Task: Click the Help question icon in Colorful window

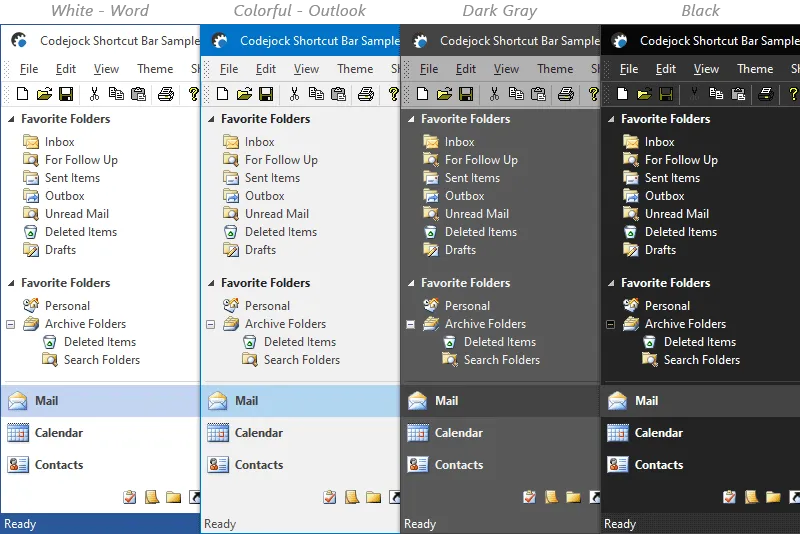Action: click(x=393, y=94)
